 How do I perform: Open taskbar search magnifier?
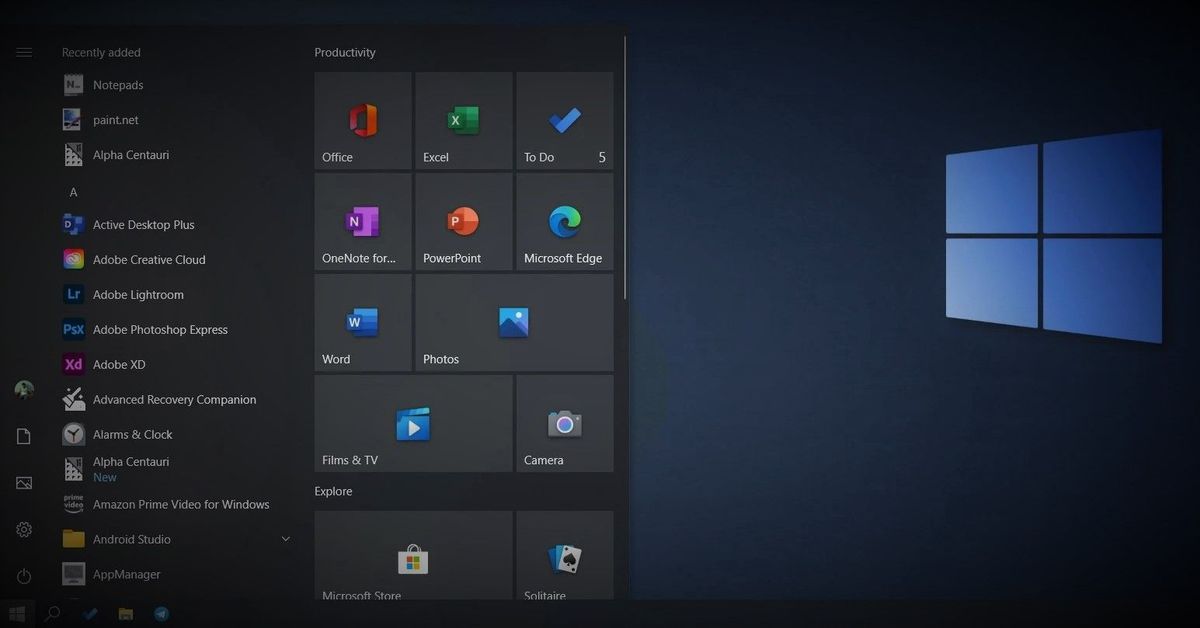(x=53, y=614)
